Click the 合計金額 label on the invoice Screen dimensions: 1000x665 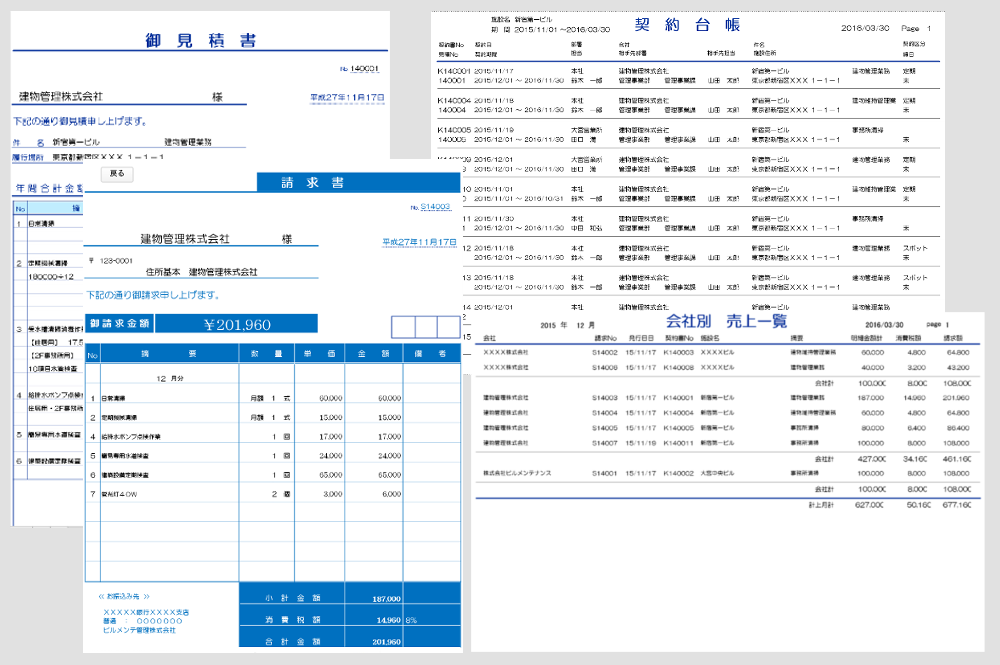pyautogui.click(x=293, y=641)
